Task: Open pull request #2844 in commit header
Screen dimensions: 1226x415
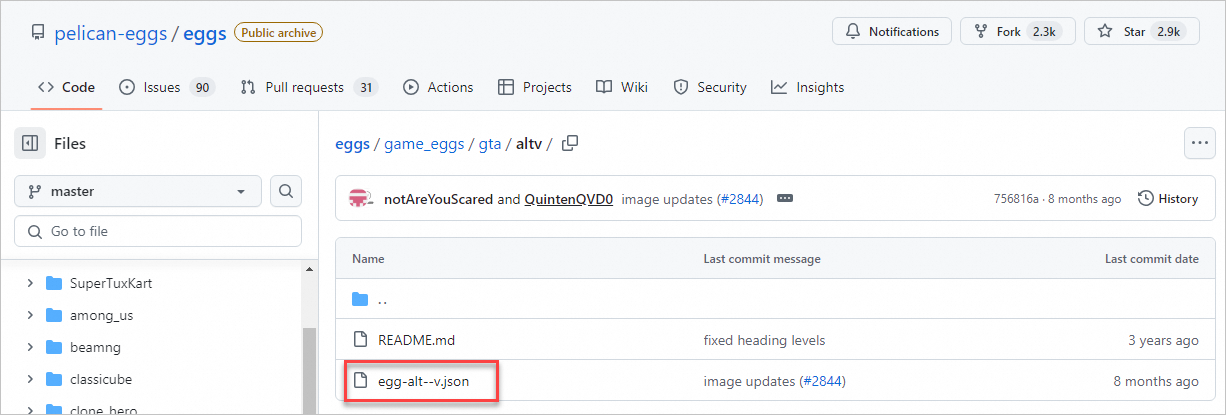Action: coord(739,199)
